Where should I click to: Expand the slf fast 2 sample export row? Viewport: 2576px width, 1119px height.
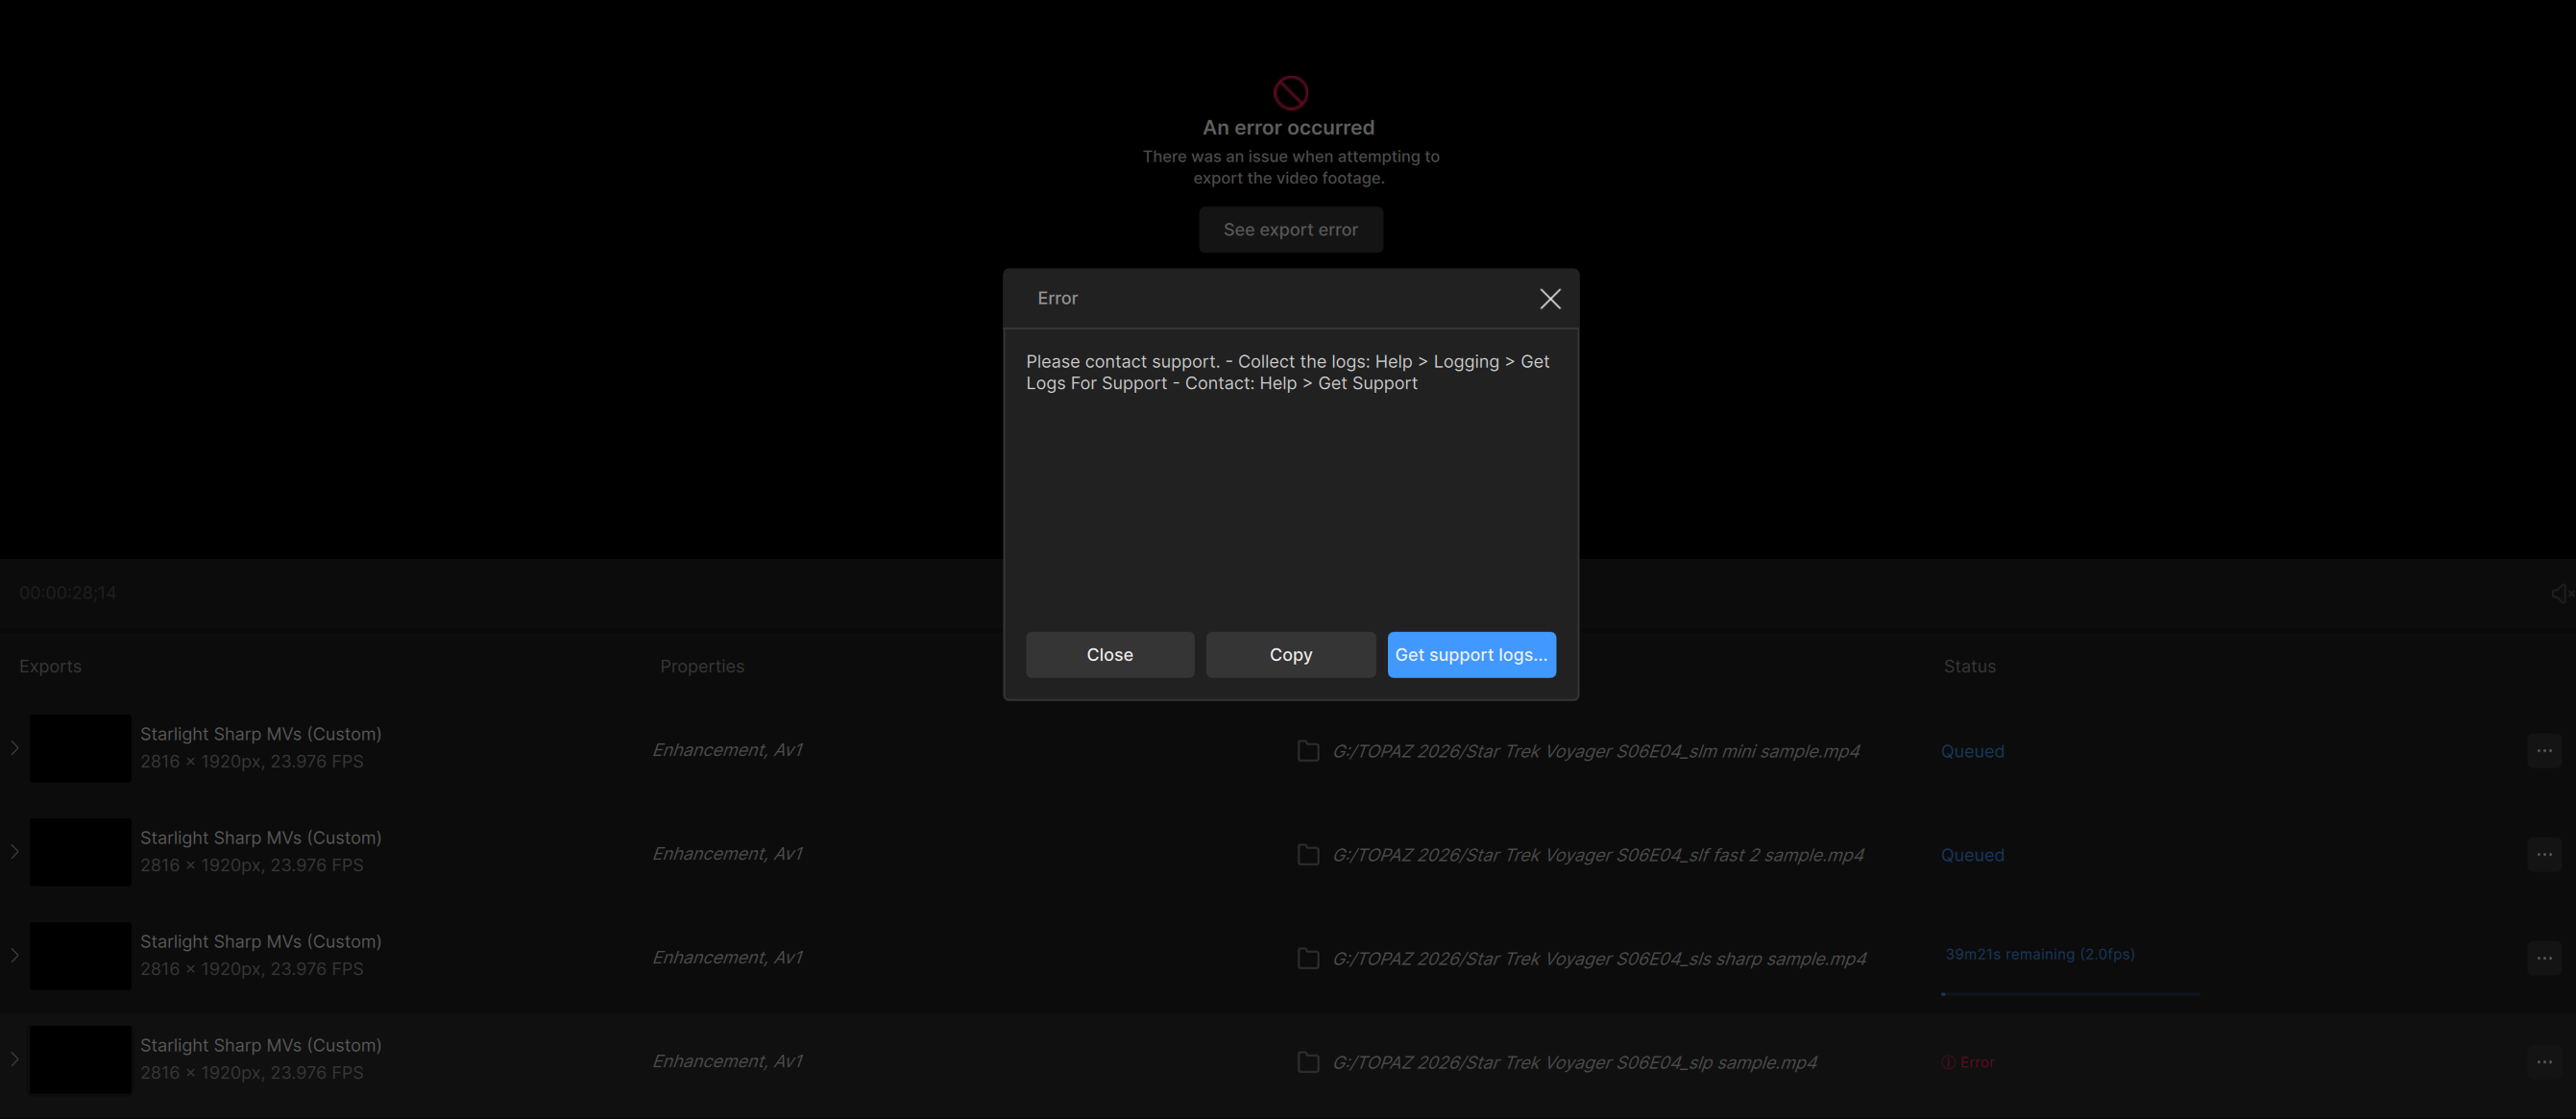[x=15, y=852]
